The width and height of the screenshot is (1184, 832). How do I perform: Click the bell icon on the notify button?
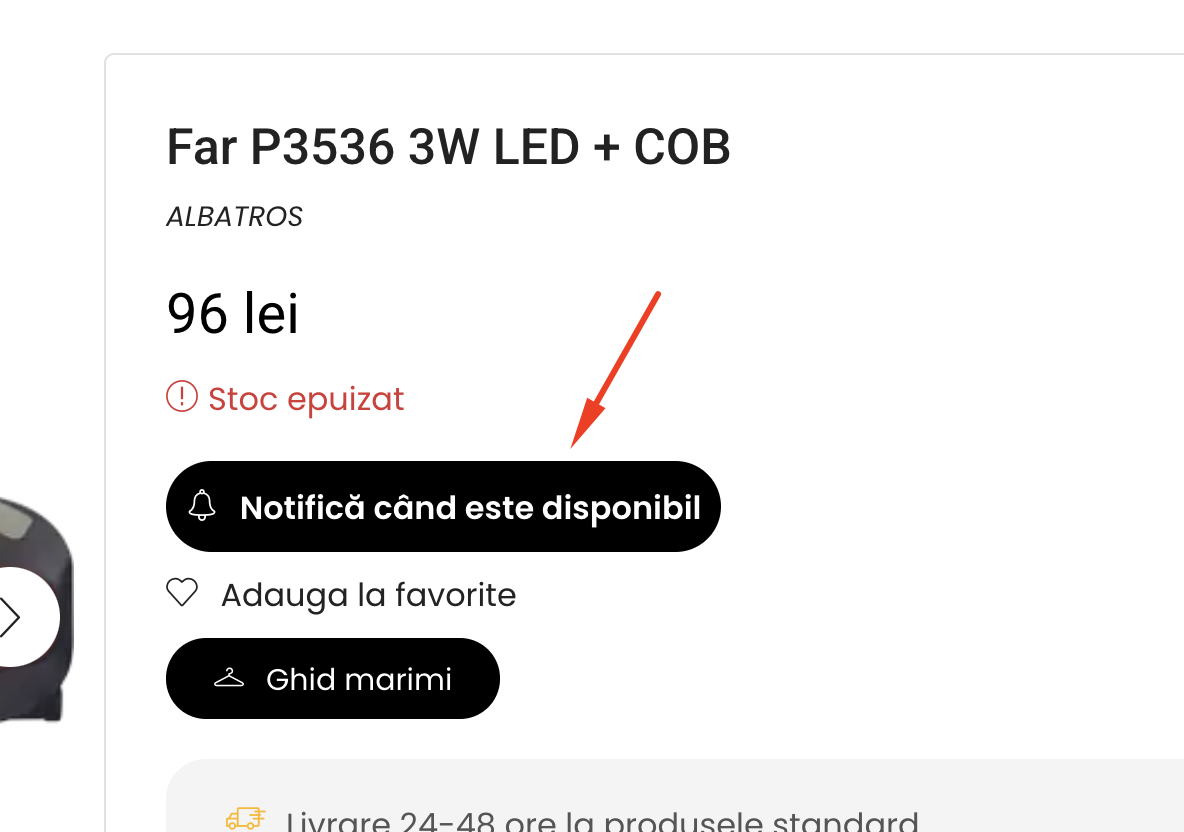pyautogui.click(x=202, y=505)
